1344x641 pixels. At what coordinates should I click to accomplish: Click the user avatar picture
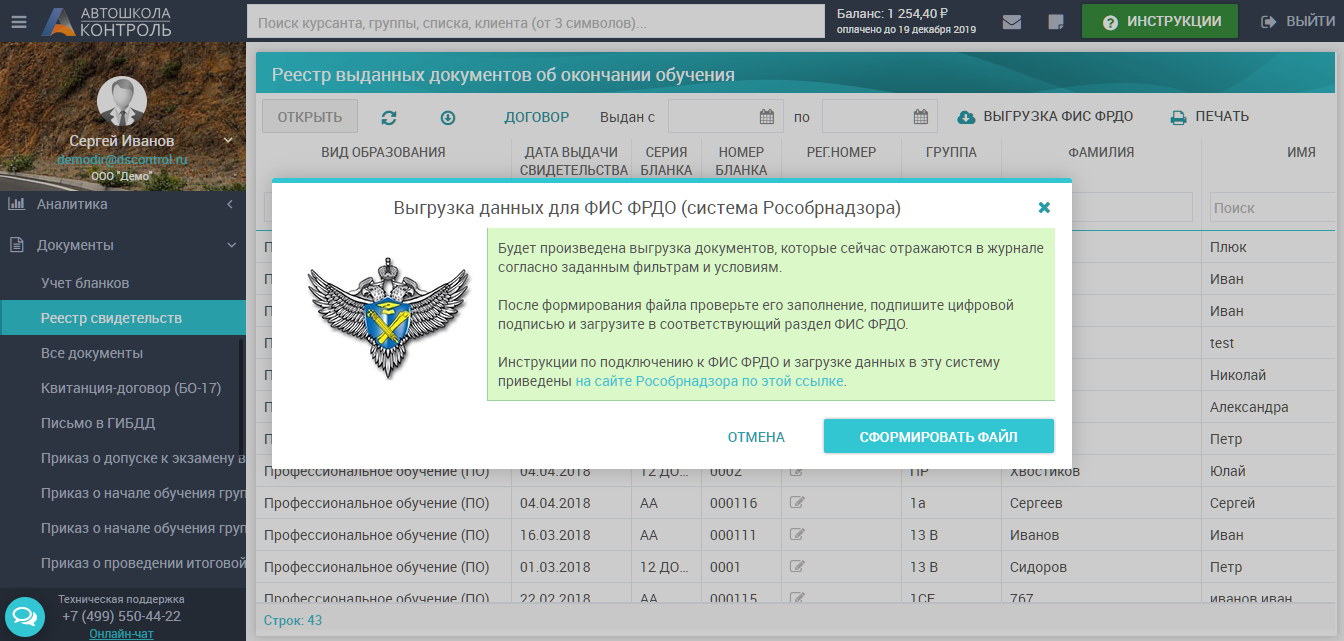[122, 101]
